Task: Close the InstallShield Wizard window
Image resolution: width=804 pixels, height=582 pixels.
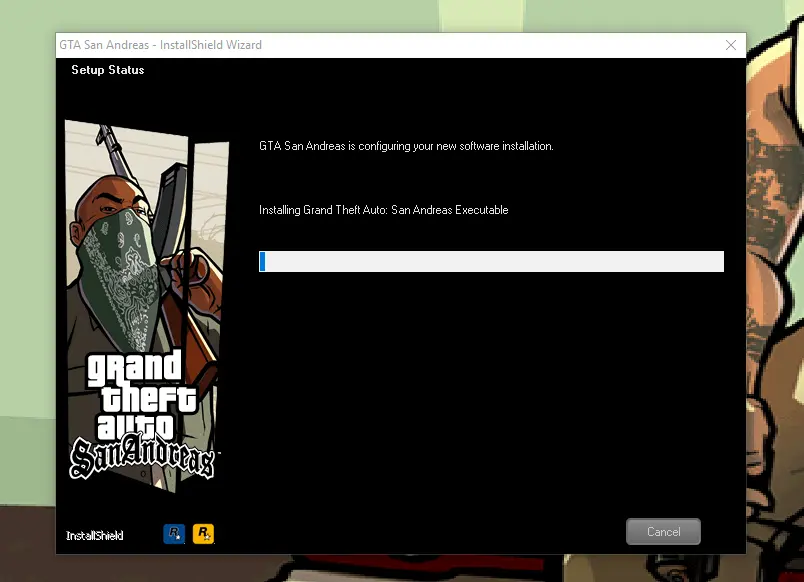Action: (x=731, y=45)
